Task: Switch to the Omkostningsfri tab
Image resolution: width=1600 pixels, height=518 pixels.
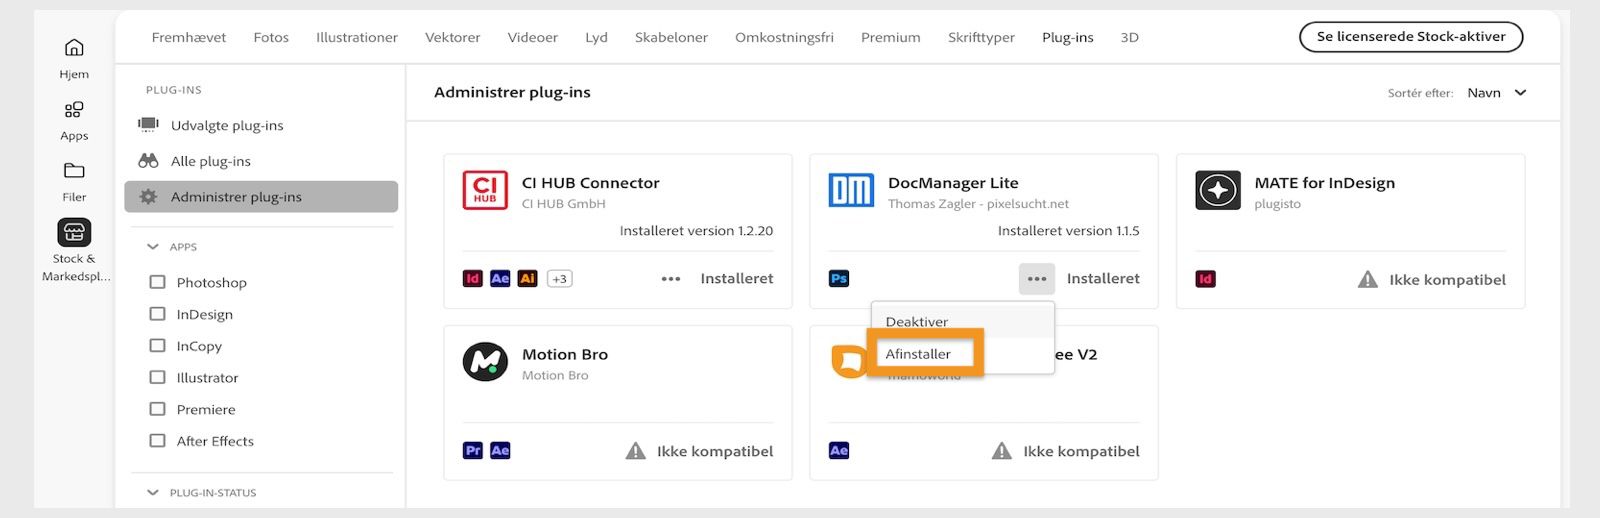Action: 784,37
